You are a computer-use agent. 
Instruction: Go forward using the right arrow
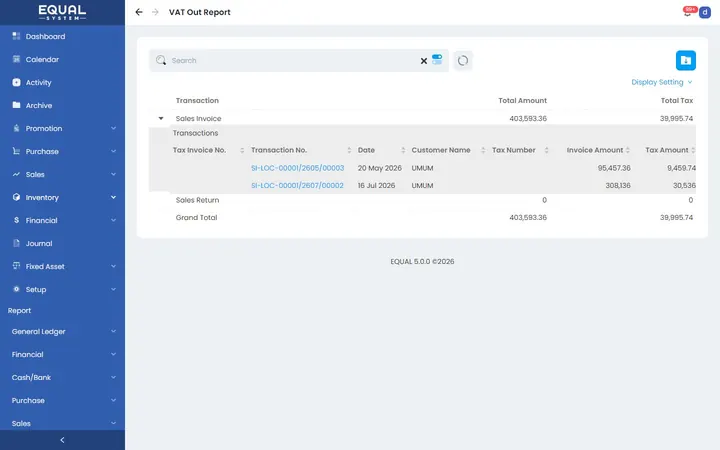155,12
